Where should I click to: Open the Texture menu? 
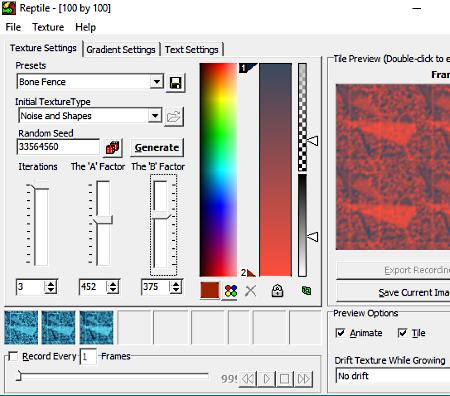[x=48, y=27]
